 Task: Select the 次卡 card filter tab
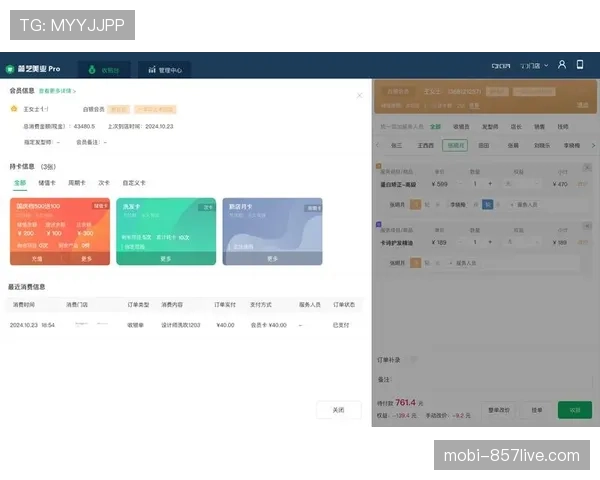pyautogui.click(x=104, y=183)
